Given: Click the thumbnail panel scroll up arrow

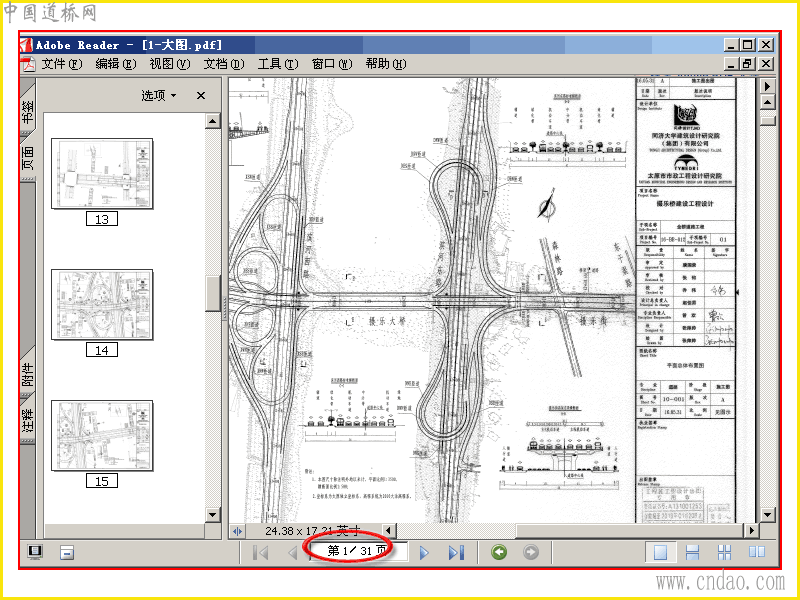Looking at the screenshot, I should [x=213, y=121].
